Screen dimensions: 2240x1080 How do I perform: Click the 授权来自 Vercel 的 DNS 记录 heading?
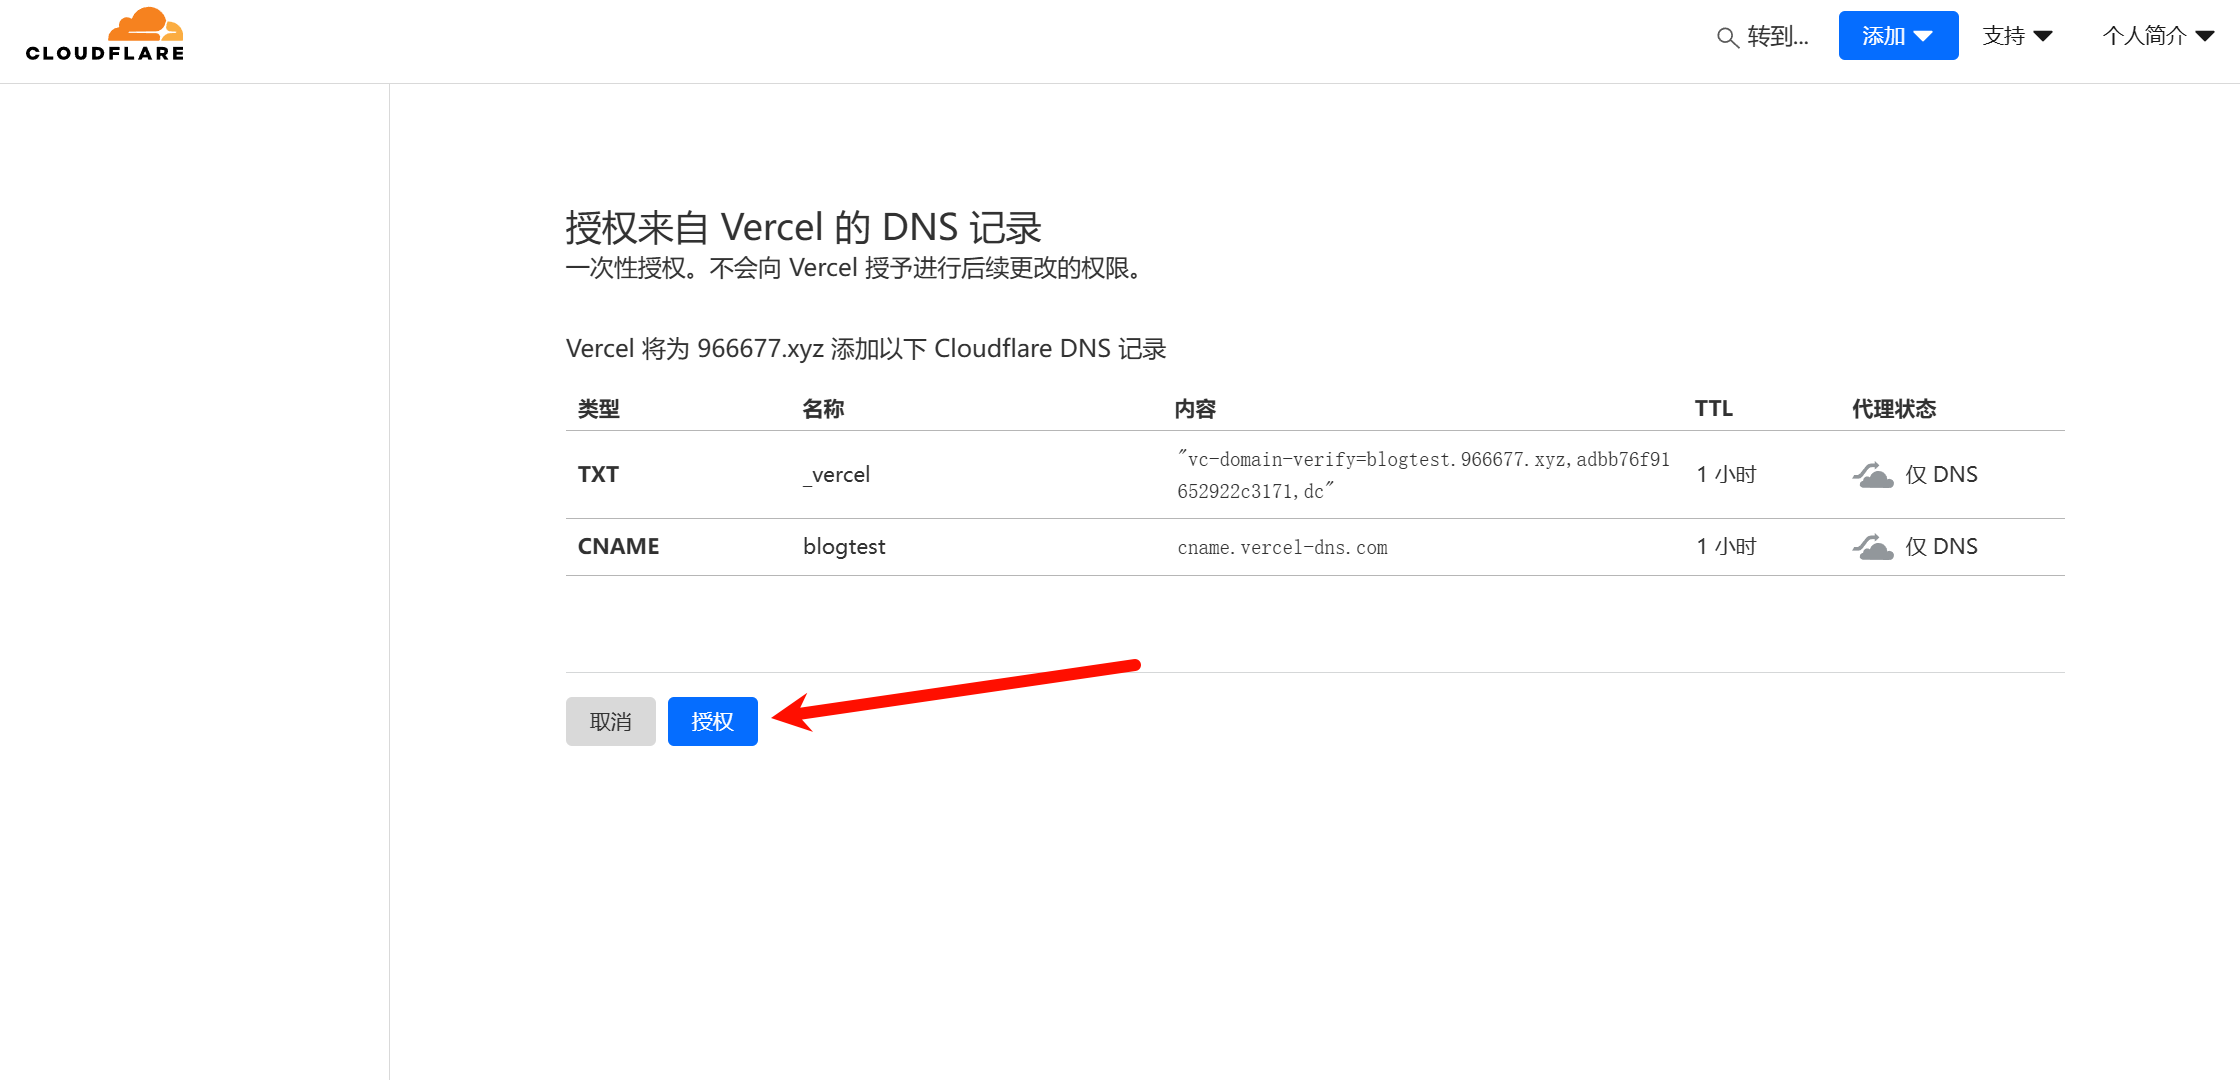tap(803, 228)
